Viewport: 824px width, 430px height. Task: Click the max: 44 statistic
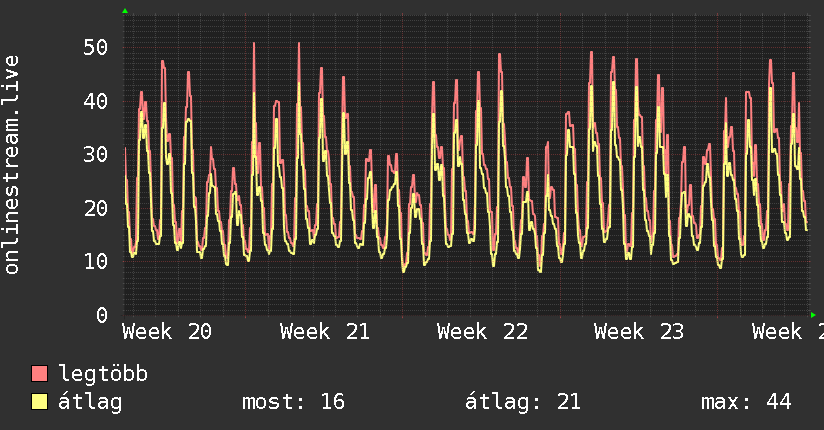[746, 402]
